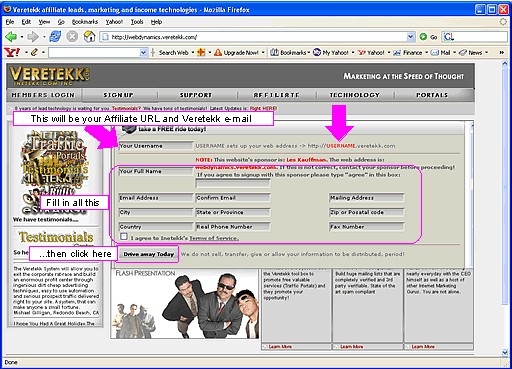Click the Firefox activity throbber icon
This screenshot has width=512, height=369.
click(x=503, y=22)
